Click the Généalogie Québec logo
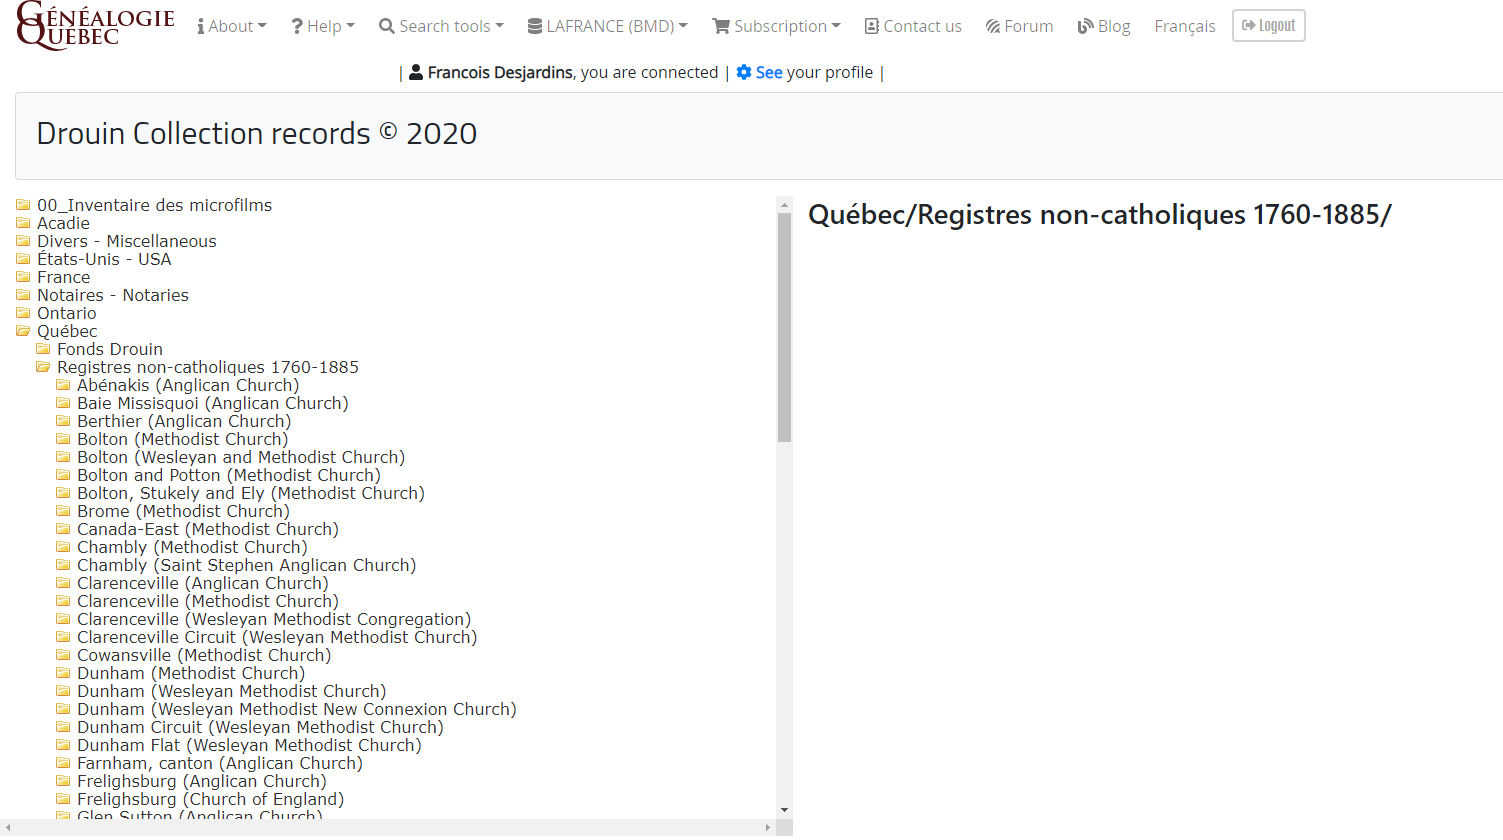Screen dimensions: 1503x840 pos(96,25)
